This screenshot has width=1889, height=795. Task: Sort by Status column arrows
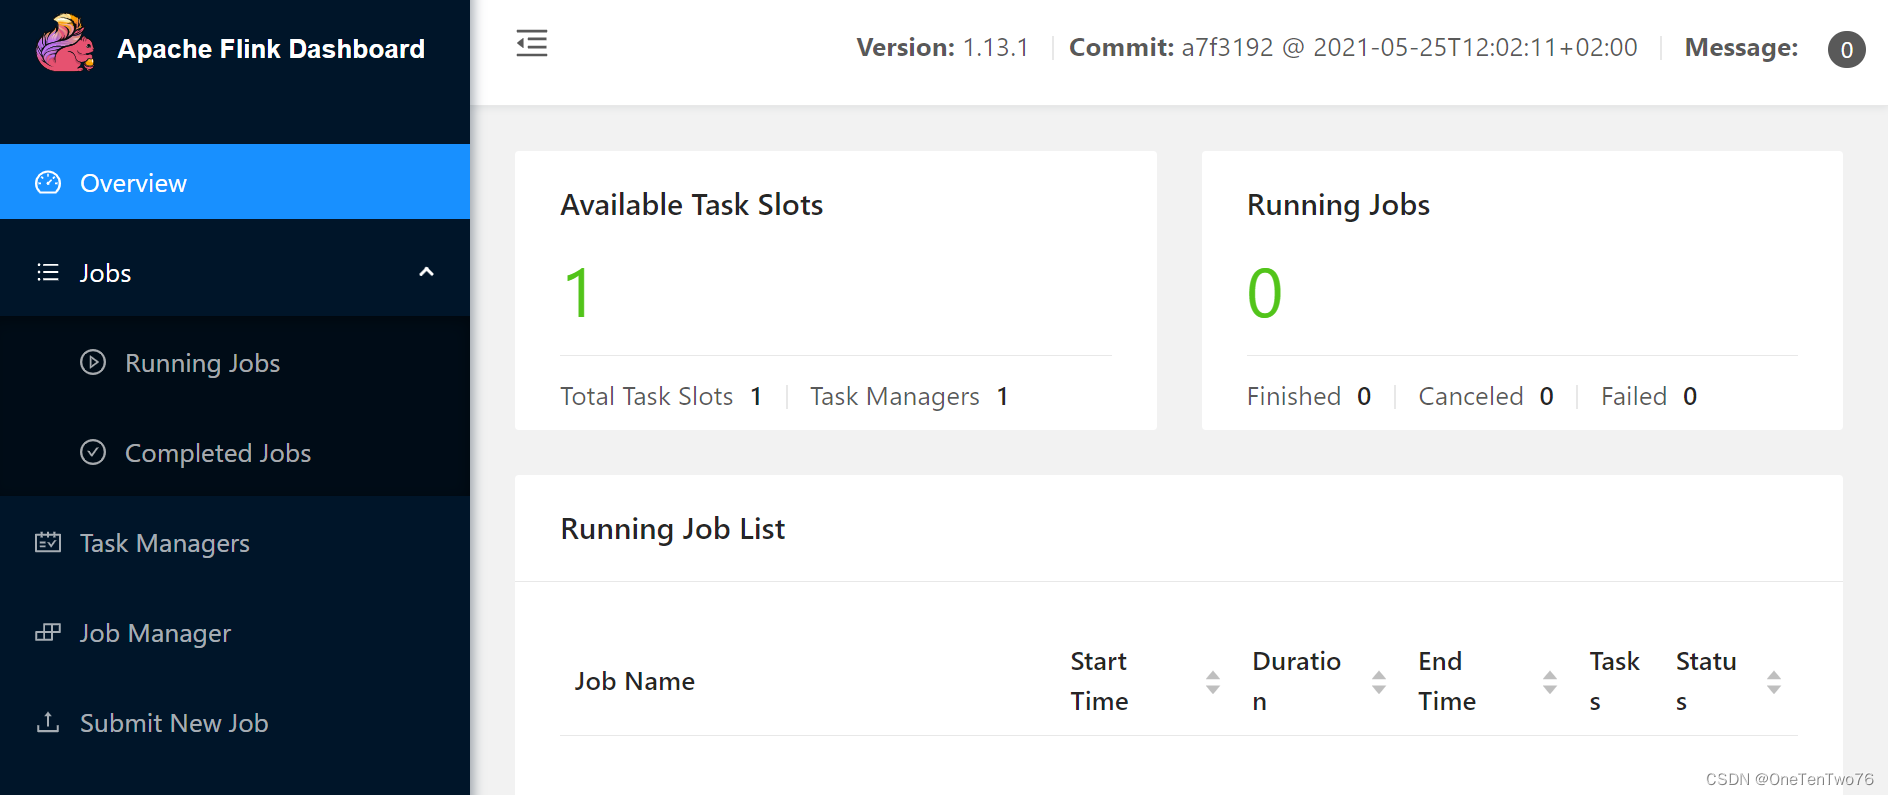(1774, 682)
